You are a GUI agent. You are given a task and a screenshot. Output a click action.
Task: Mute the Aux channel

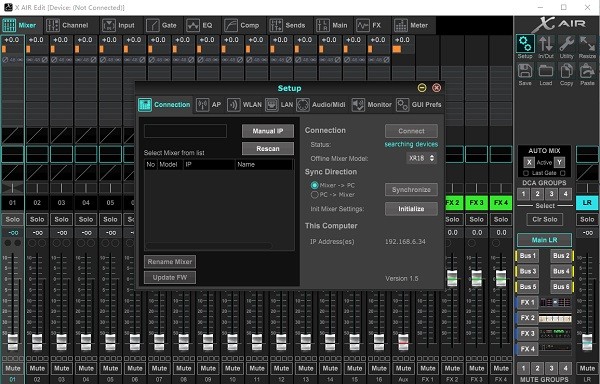pos(403,368)
